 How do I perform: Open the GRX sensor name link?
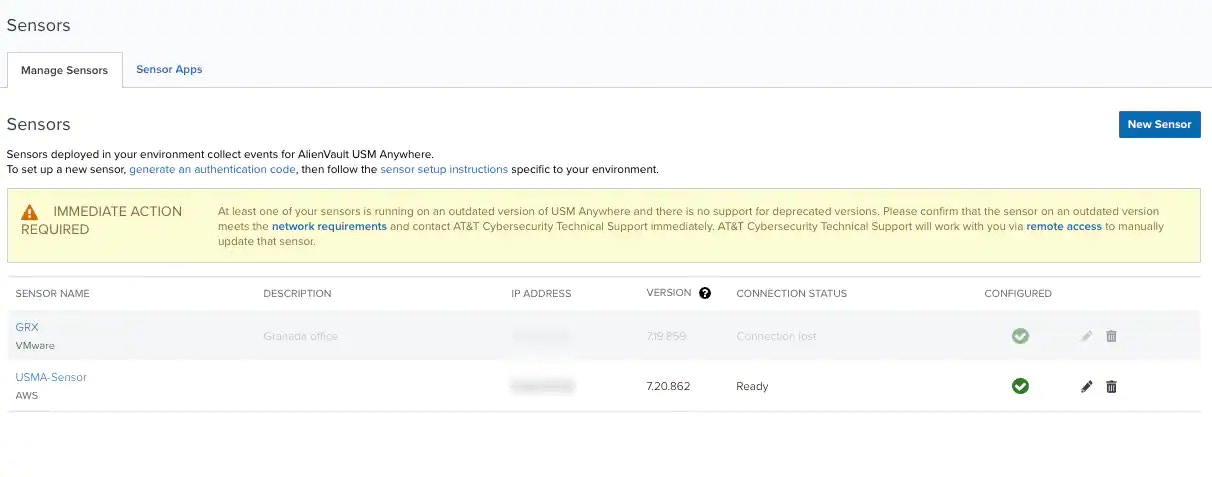(x=27, y=327)
